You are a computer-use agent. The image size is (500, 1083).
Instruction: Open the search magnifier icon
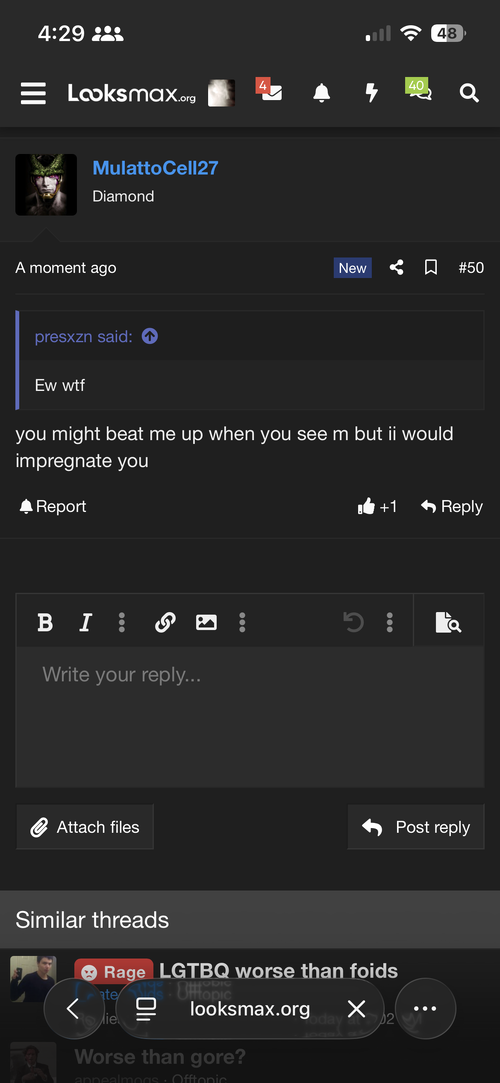coord(469,93)
